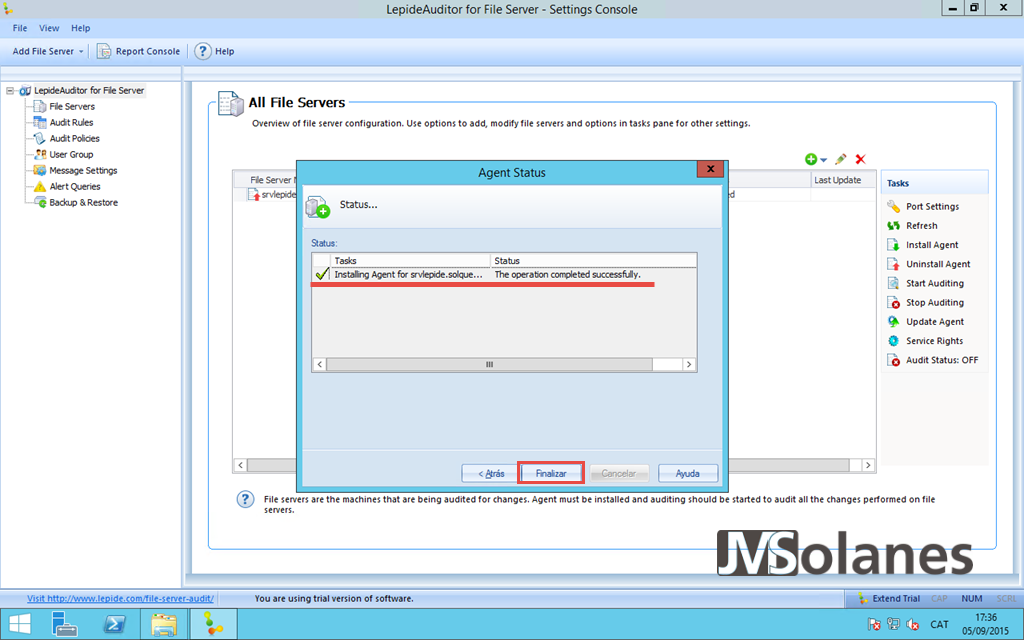This screenshot has width=1024, height=640.
Task: Select Backup & Restore tree node
Action: click(x=84, y=202)
